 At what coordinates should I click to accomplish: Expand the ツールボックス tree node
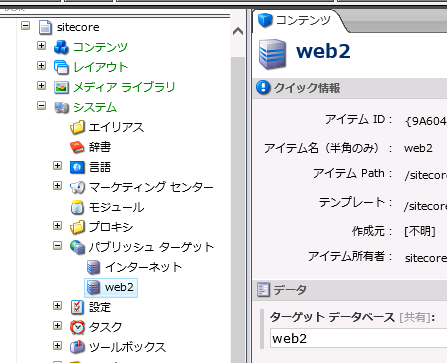57,346
